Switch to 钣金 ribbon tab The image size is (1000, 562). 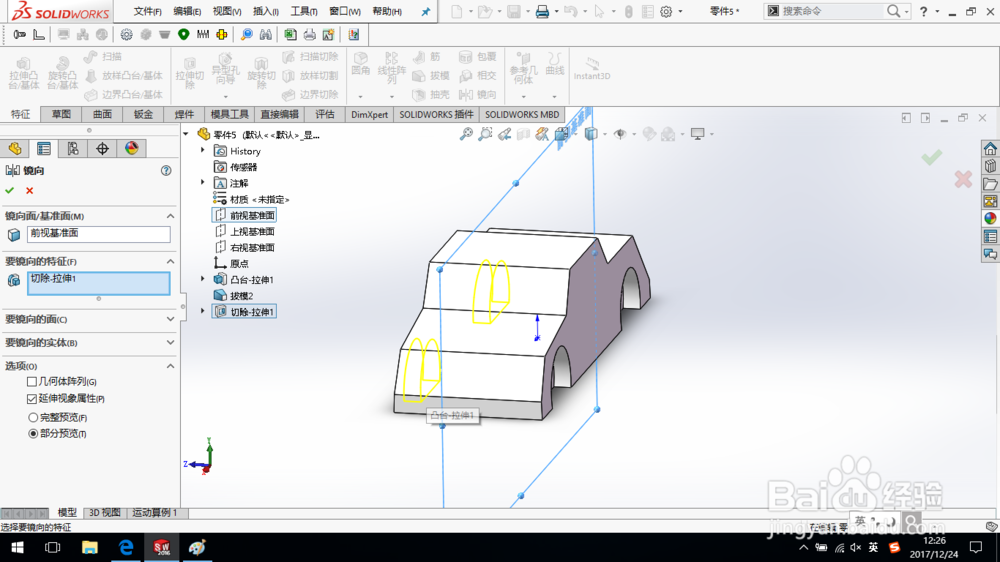[143, 114]
